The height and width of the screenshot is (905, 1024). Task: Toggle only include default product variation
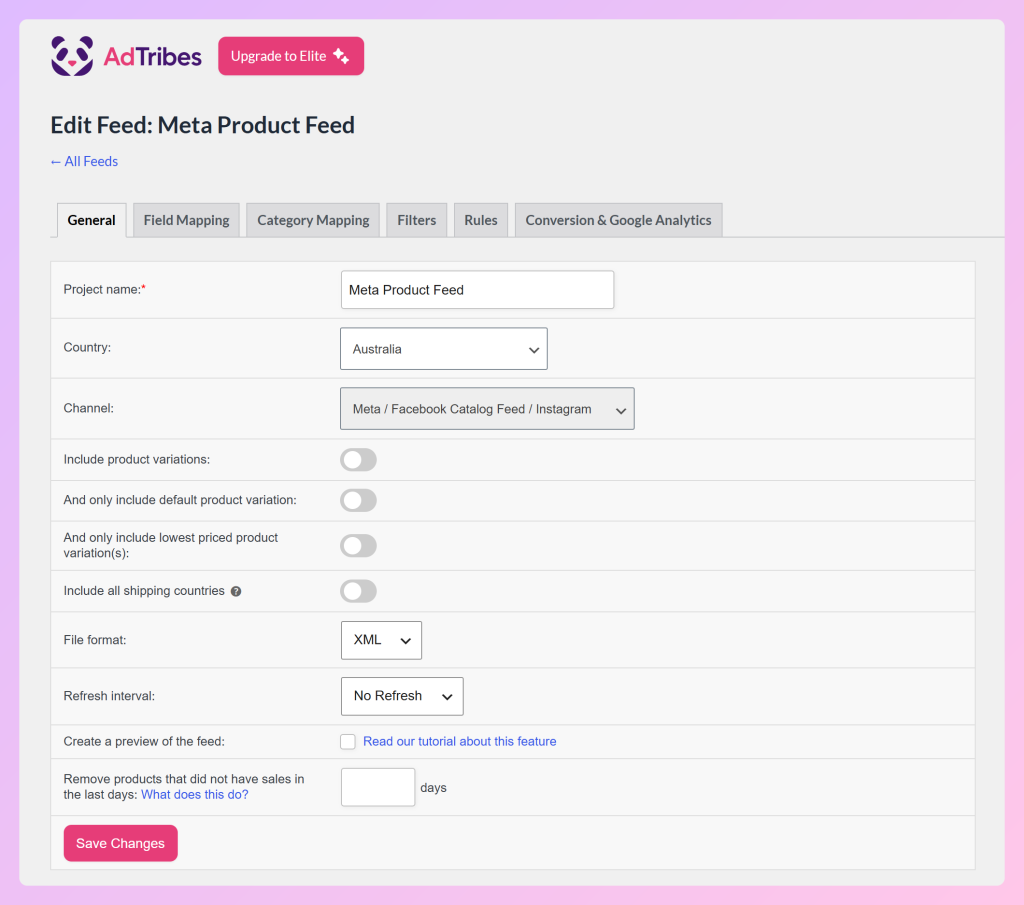(359, 501)
